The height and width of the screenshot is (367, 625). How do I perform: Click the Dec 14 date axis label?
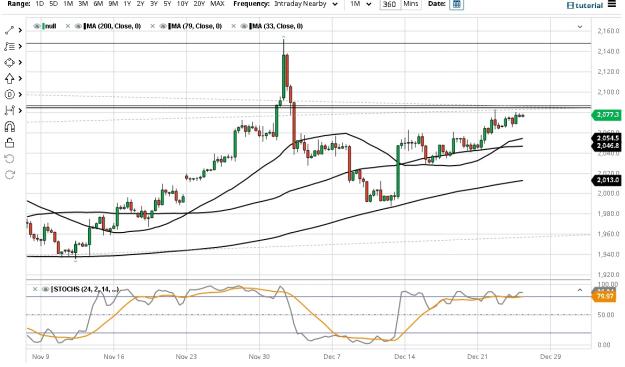(405, 357)
